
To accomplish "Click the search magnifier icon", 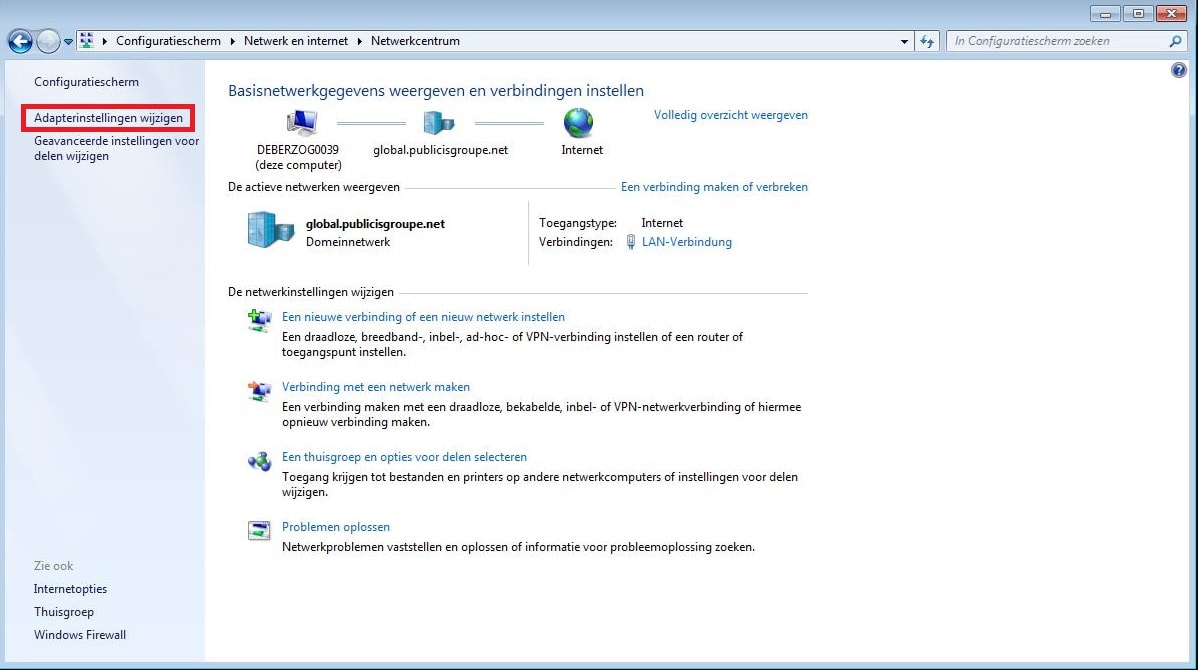I will pos(1176,41).
